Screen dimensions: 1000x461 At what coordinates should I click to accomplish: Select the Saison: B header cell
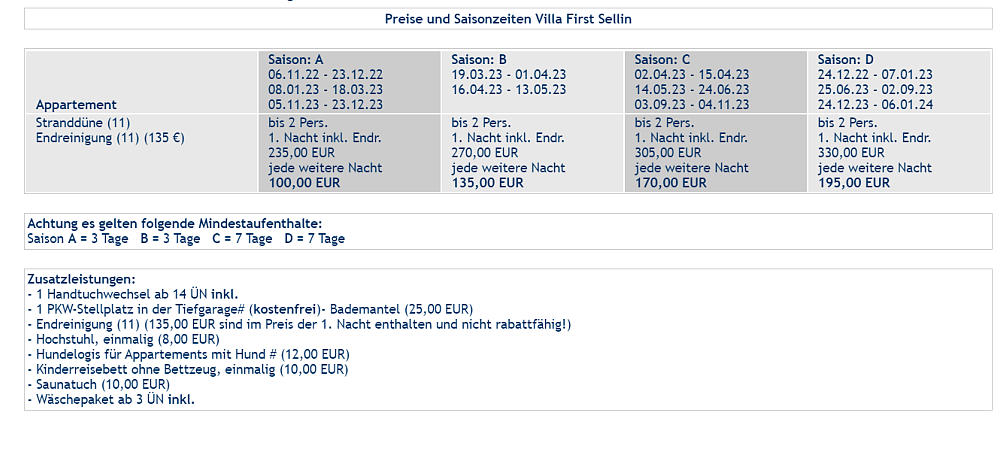point(533,82)
